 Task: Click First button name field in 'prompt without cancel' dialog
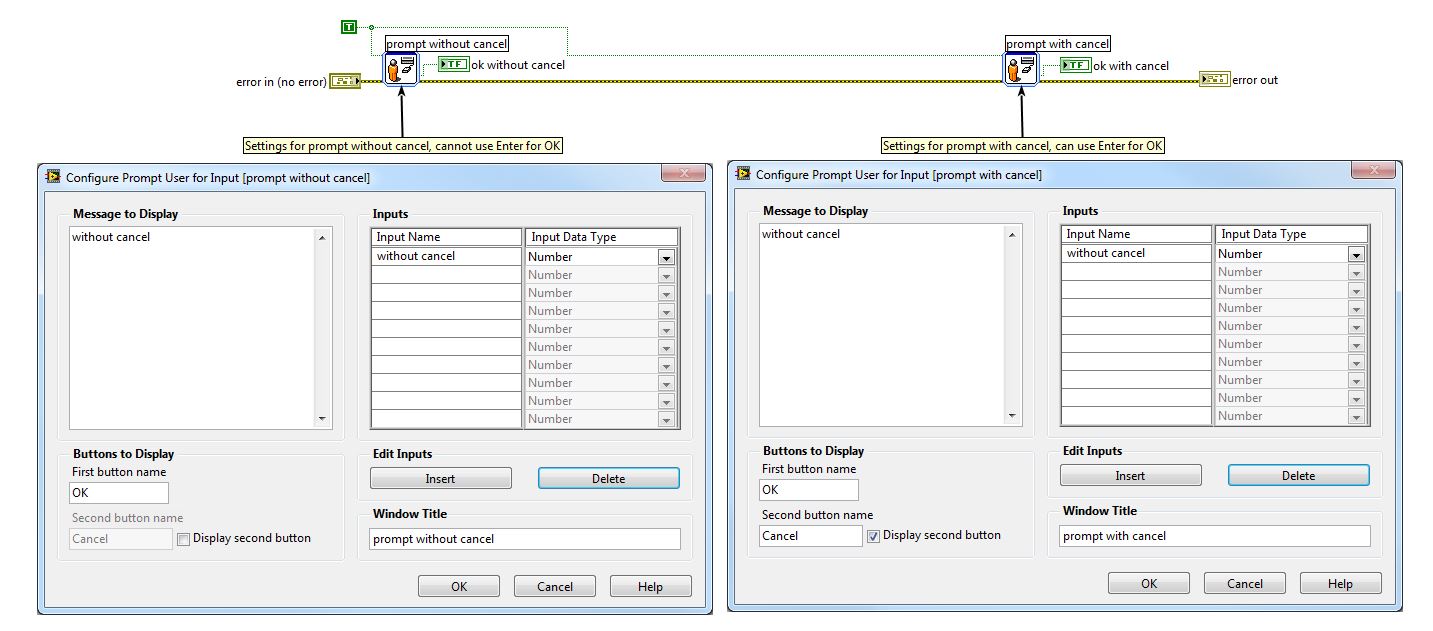click(119, 493)
